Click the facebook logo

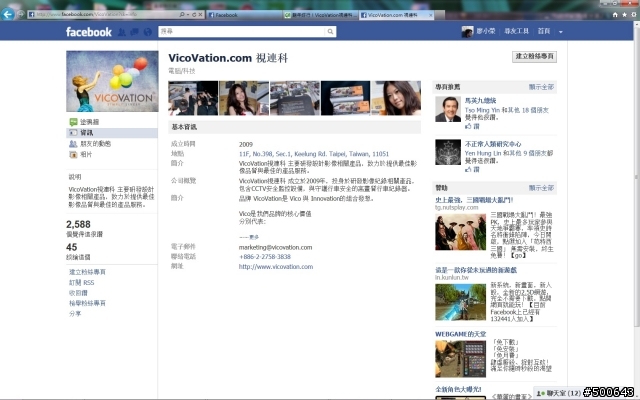[89, 32]
